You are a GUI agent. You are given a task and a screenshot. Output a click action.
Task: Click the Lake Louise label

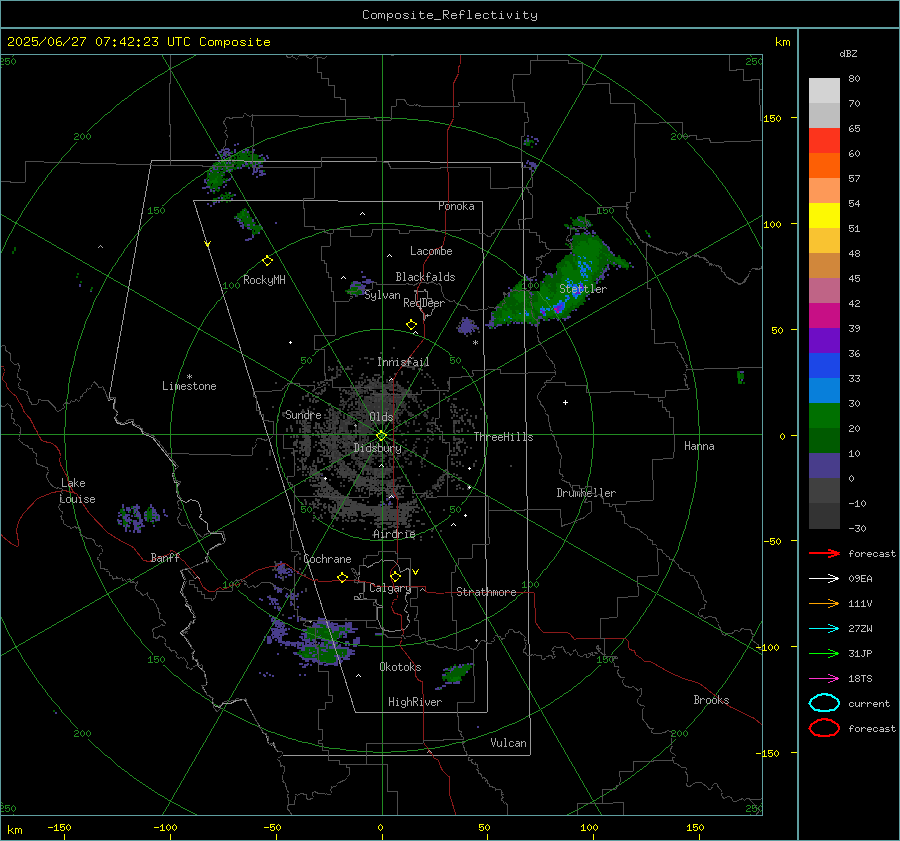point(77,491)
